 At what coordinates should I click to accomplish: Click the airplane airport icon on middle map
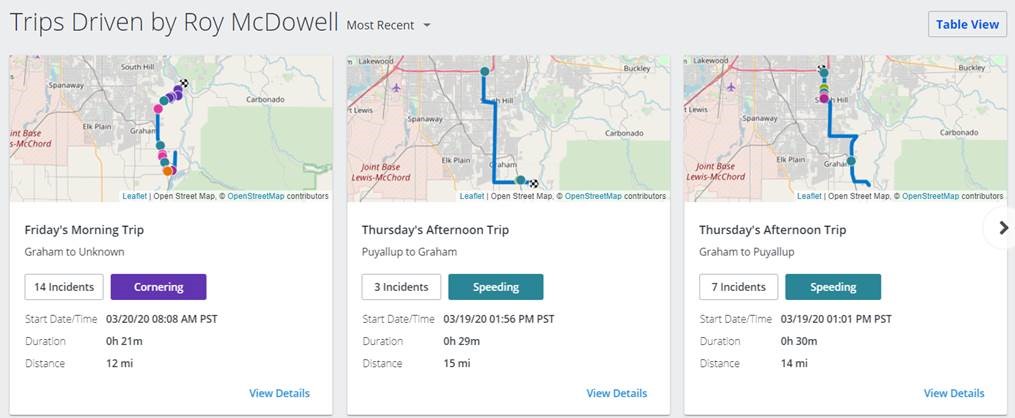coord(397,87)
